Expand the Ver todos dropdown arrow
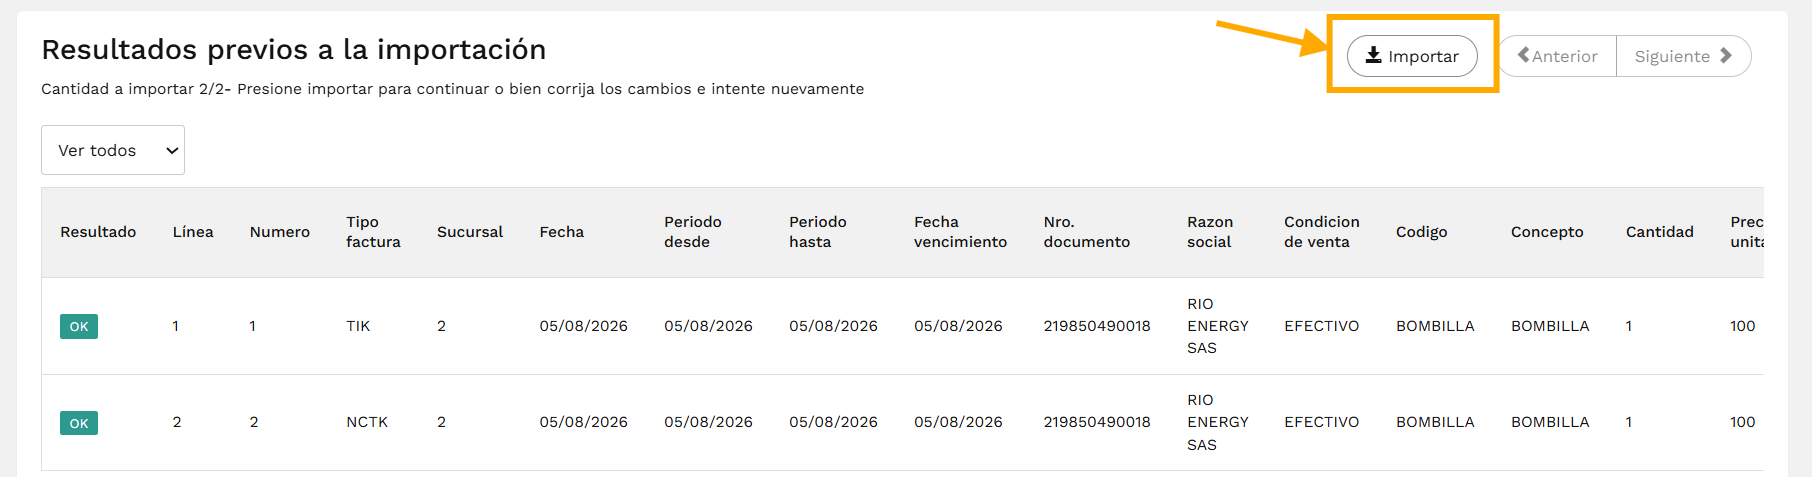Screen dimensions: 1812x477 pyautogui.click(x=172, y=151)
